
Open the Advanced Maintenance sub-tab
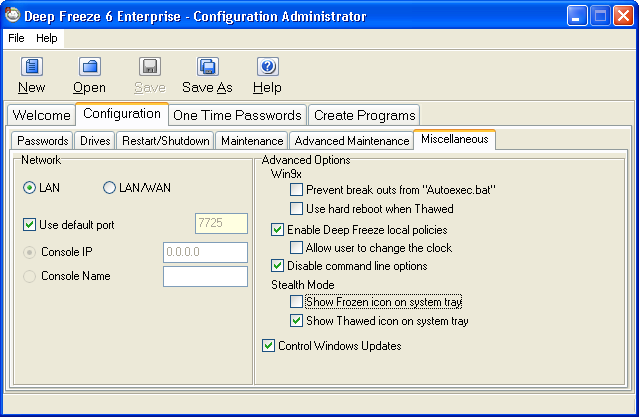point(352,141)
